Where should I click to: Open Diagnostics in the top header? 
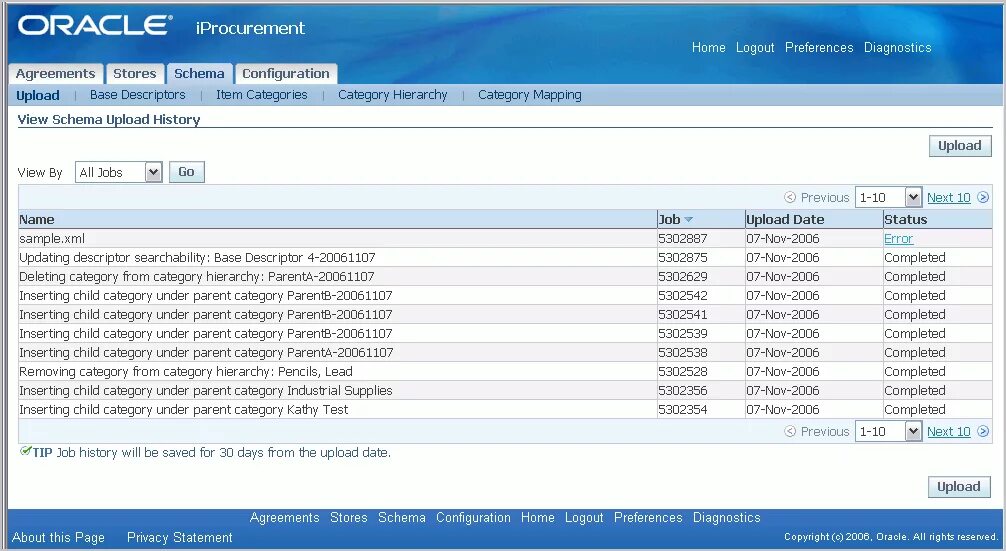coord(898,47)
